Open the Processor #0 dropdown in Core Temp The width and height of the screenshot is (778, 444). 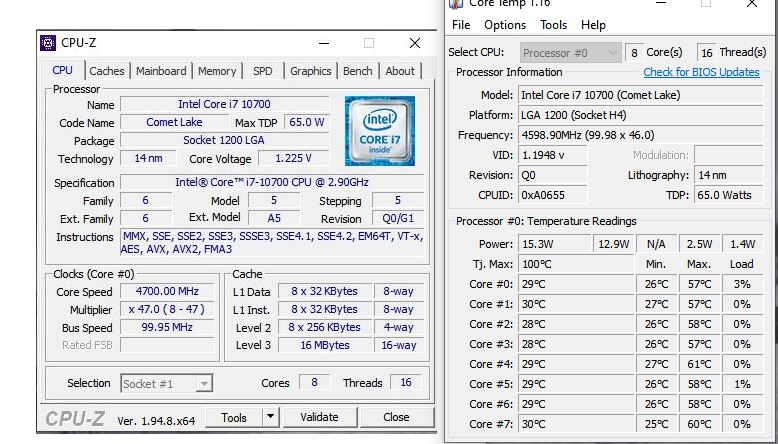pyautogui.click(x=571, y=53)
